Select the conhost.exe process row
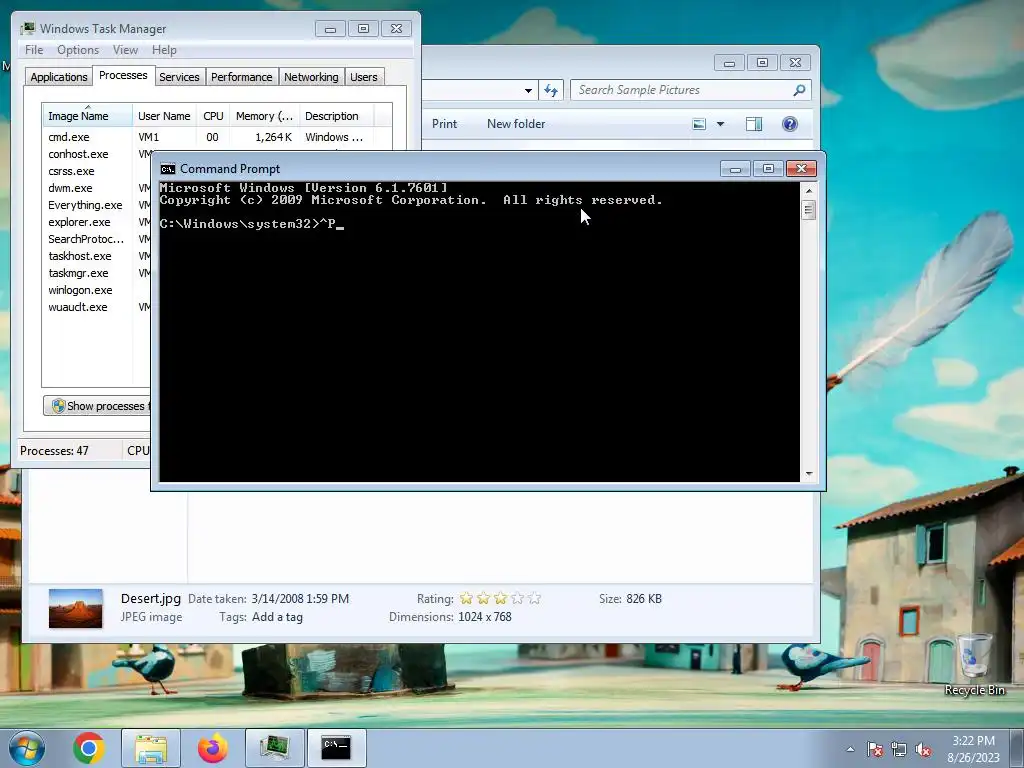This screenshot has width=1024, height=768. coord(97,154)
